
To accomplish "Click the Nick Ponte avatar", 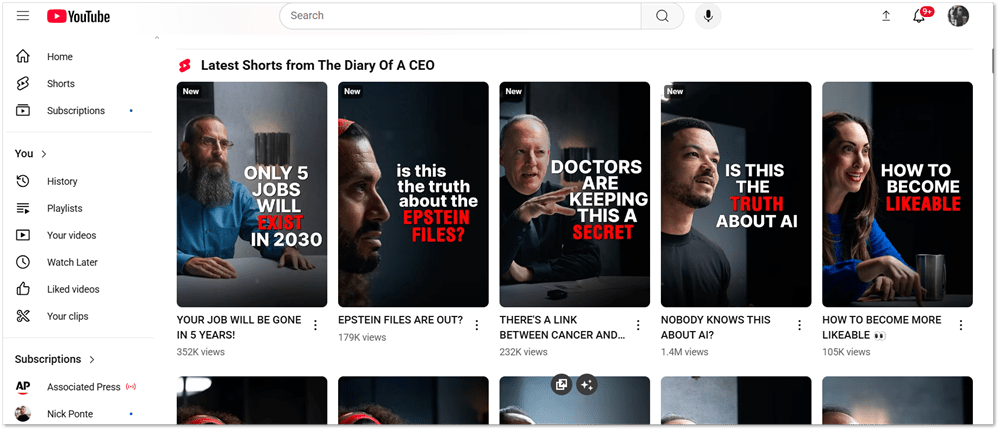I will click(x=23, y=414).
